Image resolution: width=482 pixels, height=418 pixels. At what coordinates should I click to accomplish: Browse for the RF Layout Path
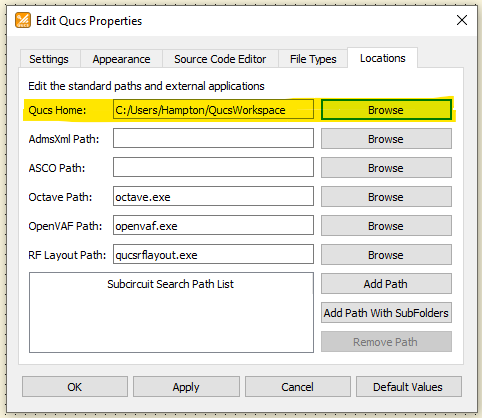386,255
